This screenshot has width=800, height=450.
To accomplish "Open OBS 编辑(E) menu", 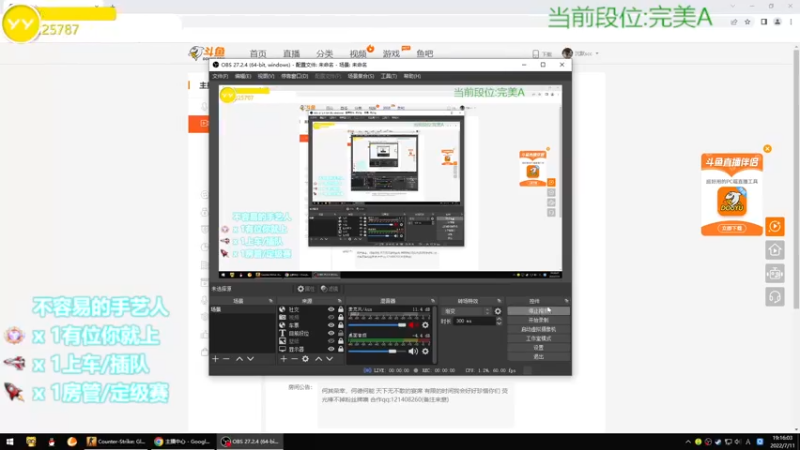I will [x=243, y=76].
